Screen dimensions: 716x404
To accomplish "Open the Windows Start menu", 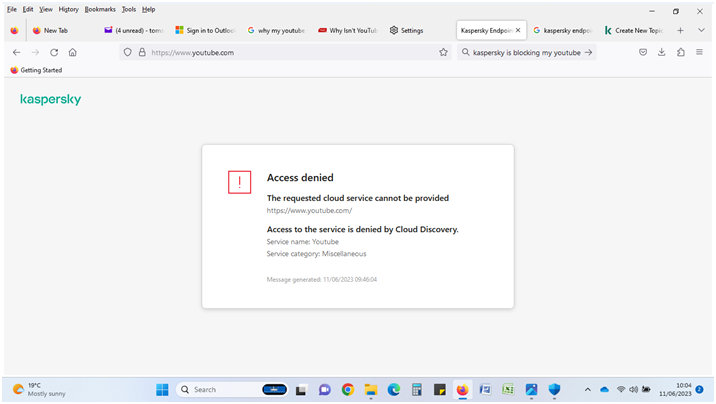I will pos(162,389).
